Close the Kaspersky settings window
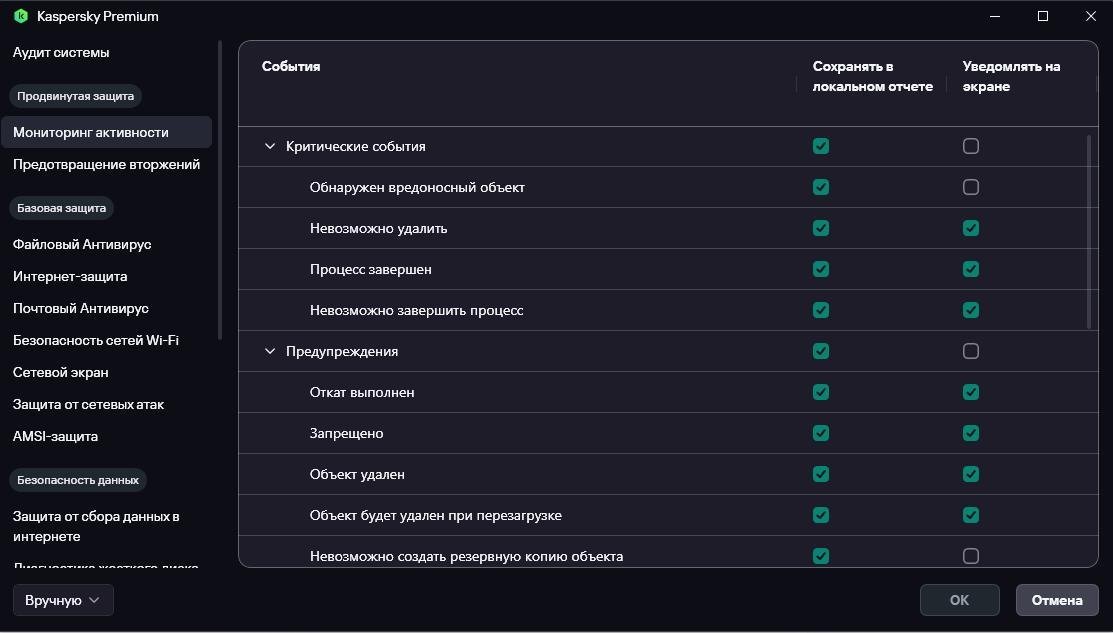The height and width of the screenshot is (633, 1113). coord(1090,16)
